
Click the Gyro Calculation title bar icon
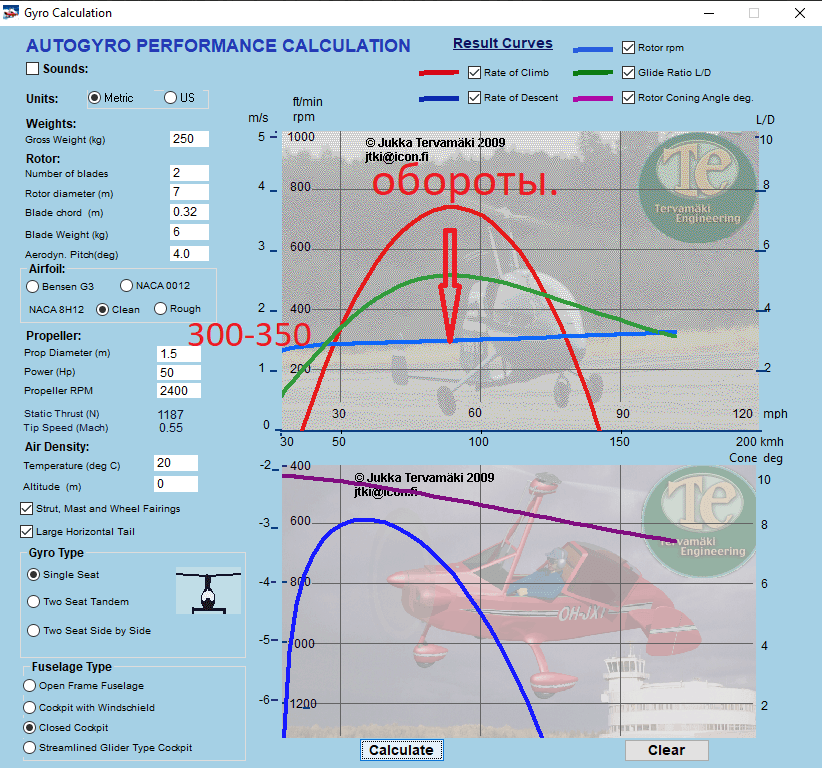10,12
